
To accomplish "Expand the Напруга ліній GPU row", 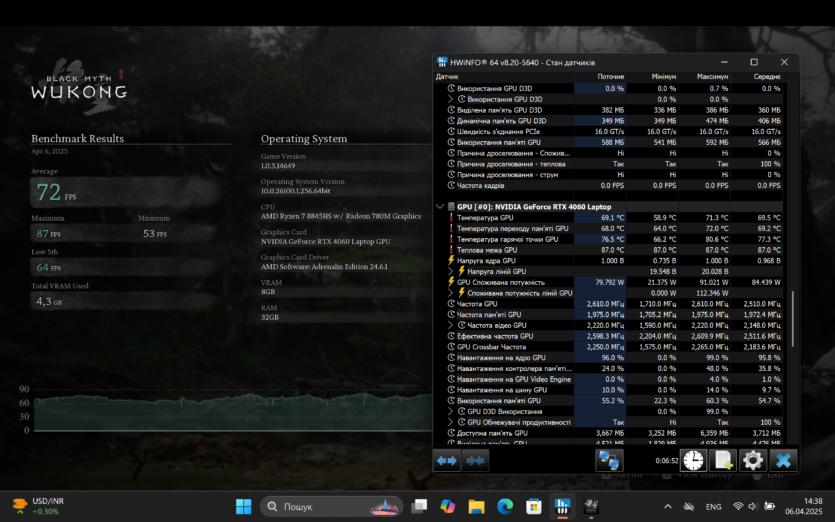I will point(451,271).
